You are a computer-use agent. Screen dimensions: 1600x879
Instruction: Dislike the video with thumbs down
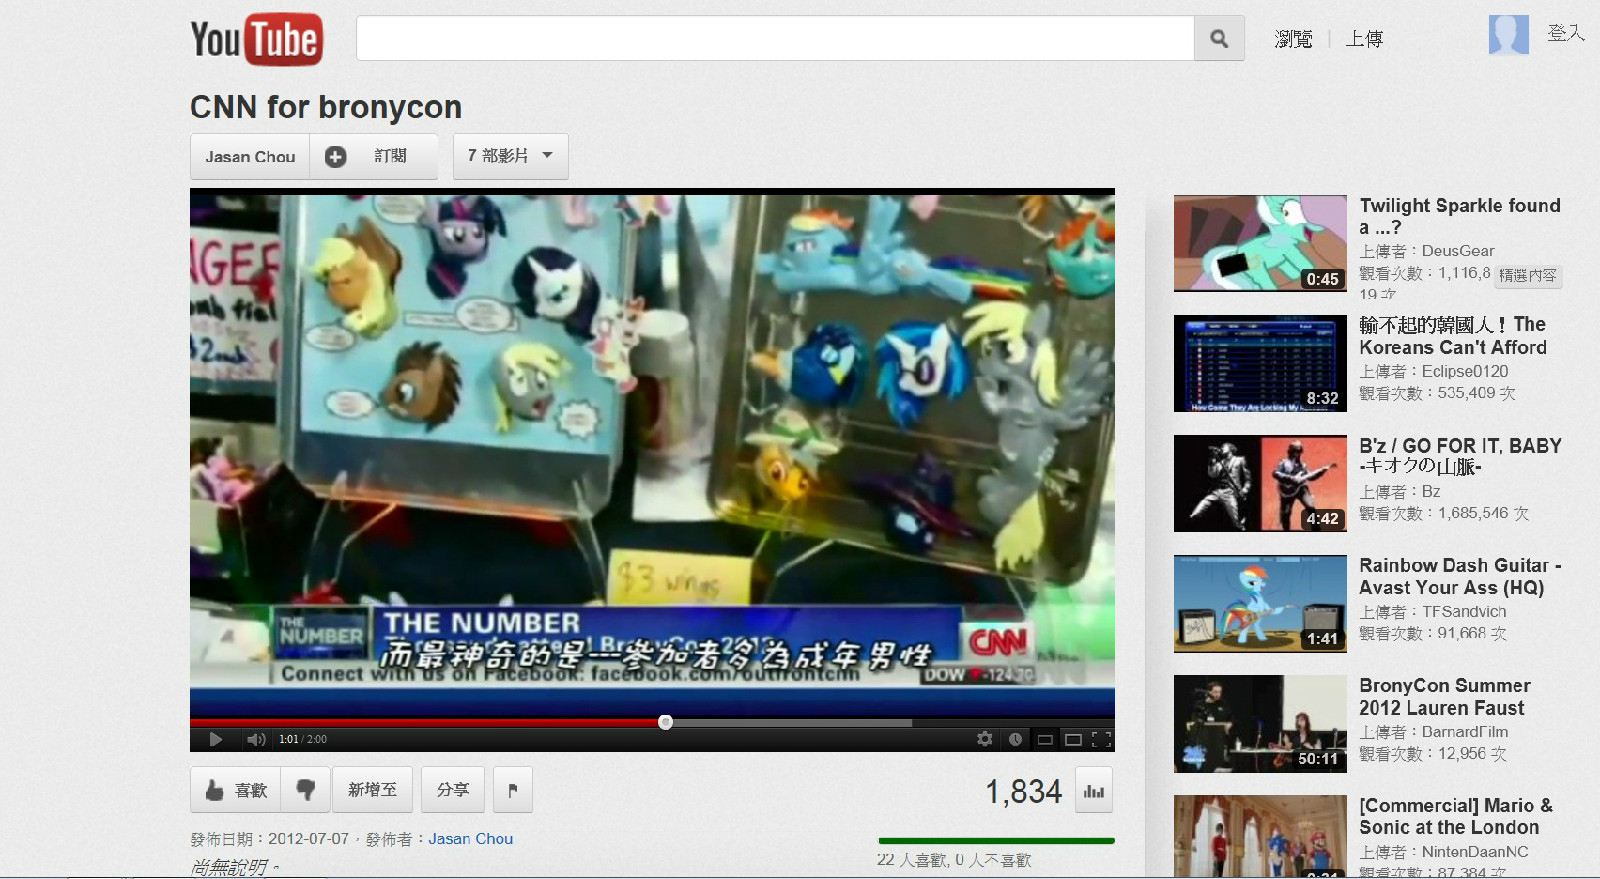pos(306,790)
